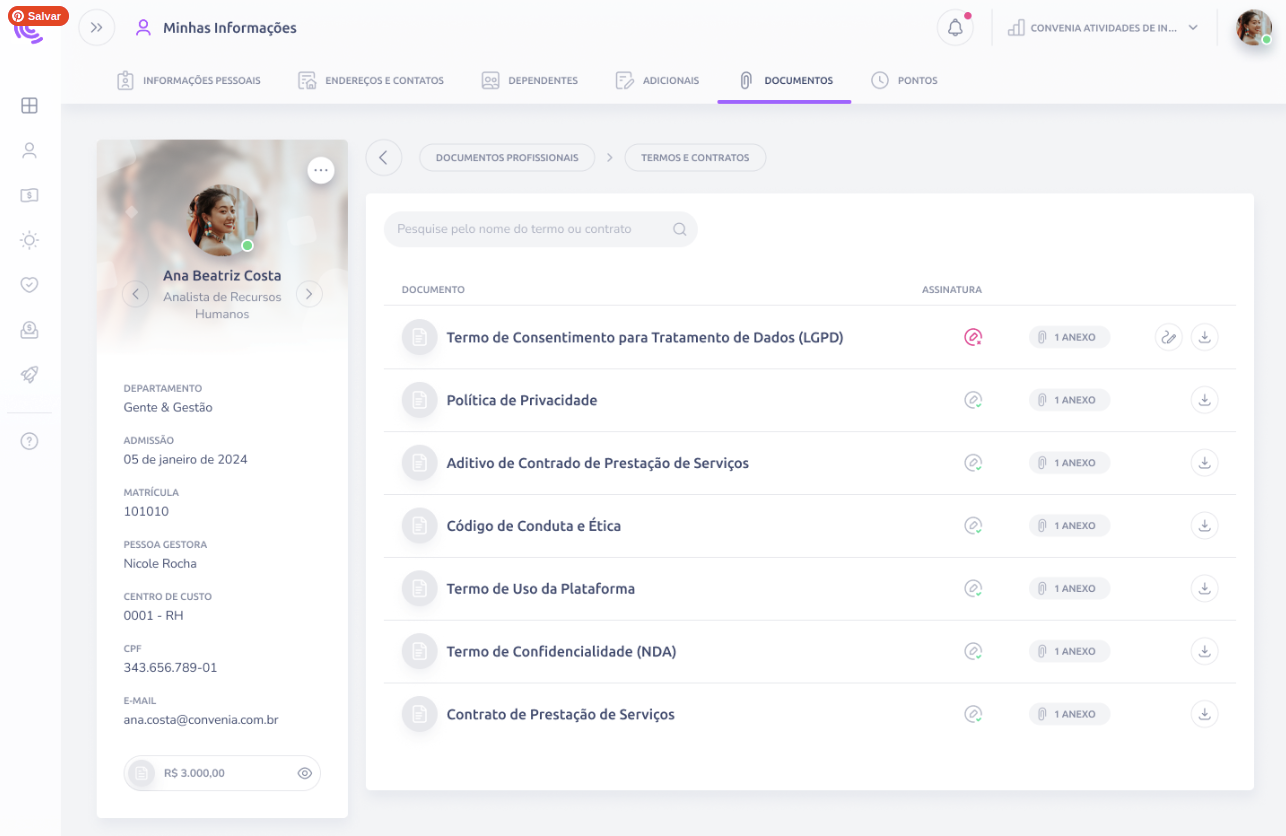This screenshot has width=1286, height=836.
Task: Click the heart benefits icon in sidebar
Action: [x=29, y=285]
